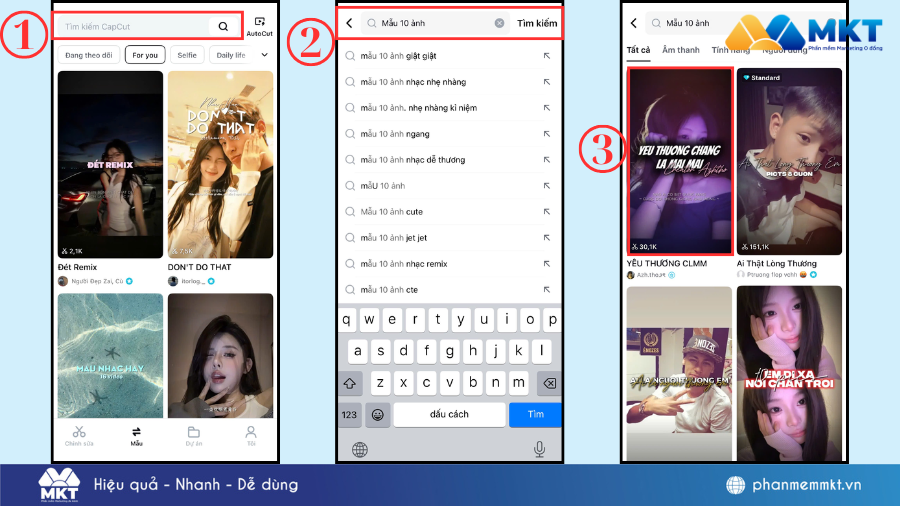
Task: Click the Ai Thật Lòng Thương title text
Action: point(777,263)
